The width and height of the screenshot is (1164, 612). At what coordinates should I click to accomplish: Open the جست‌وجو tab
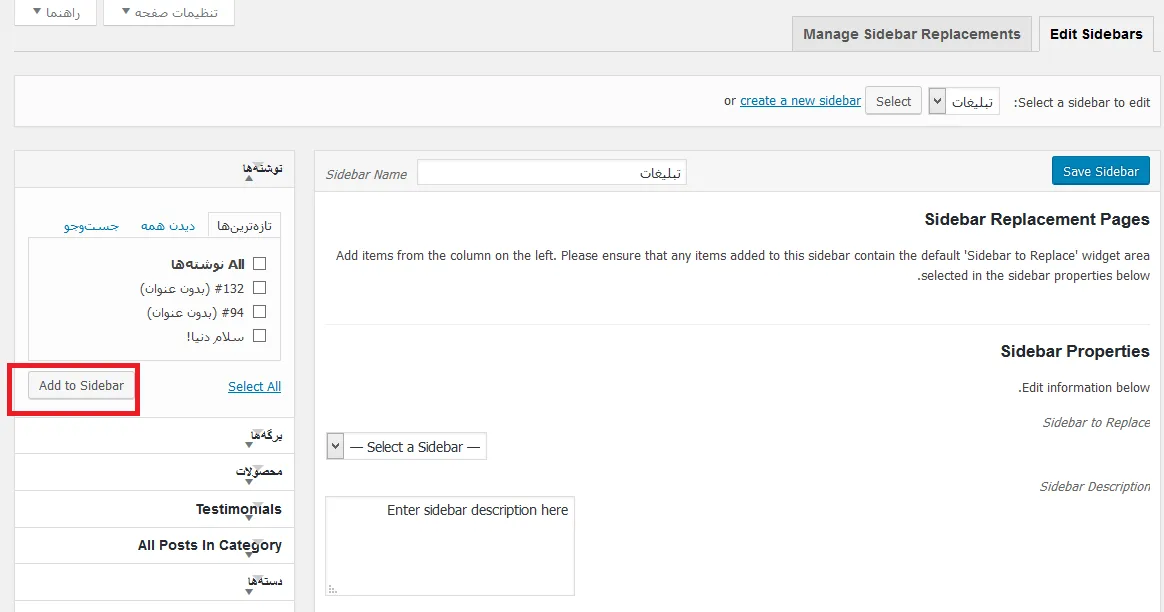[x=91, y=226]
